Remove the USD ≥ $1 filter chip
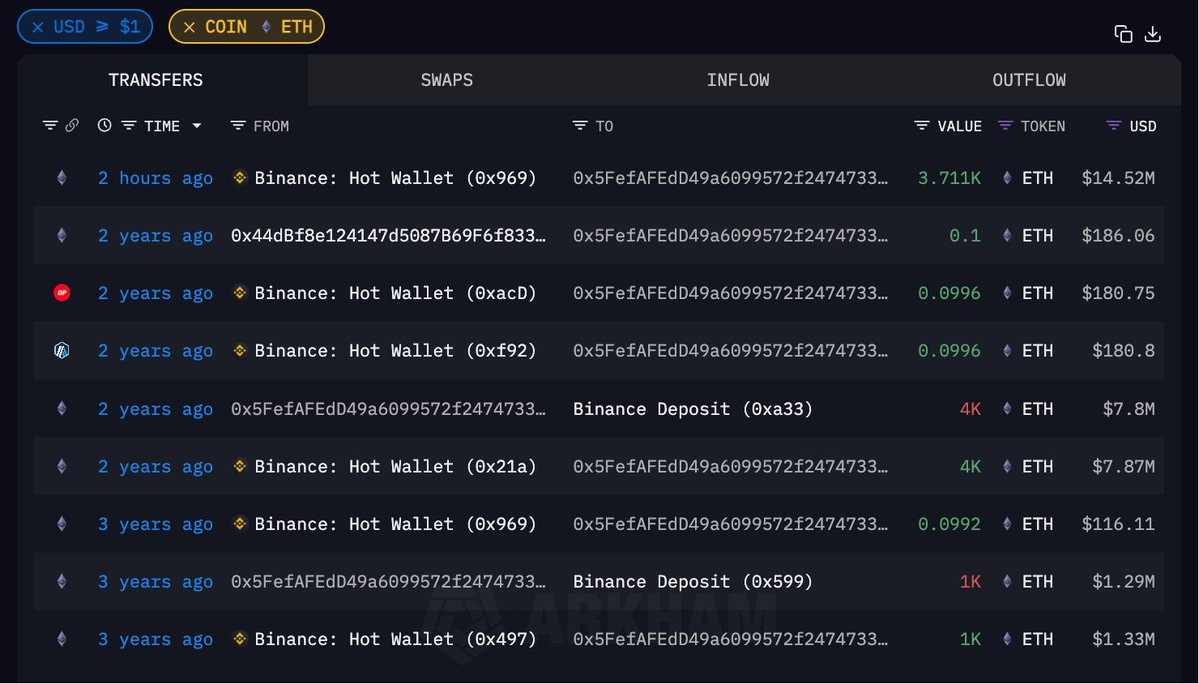Viewport: 1199px width, 684px height. coord(37,28)
